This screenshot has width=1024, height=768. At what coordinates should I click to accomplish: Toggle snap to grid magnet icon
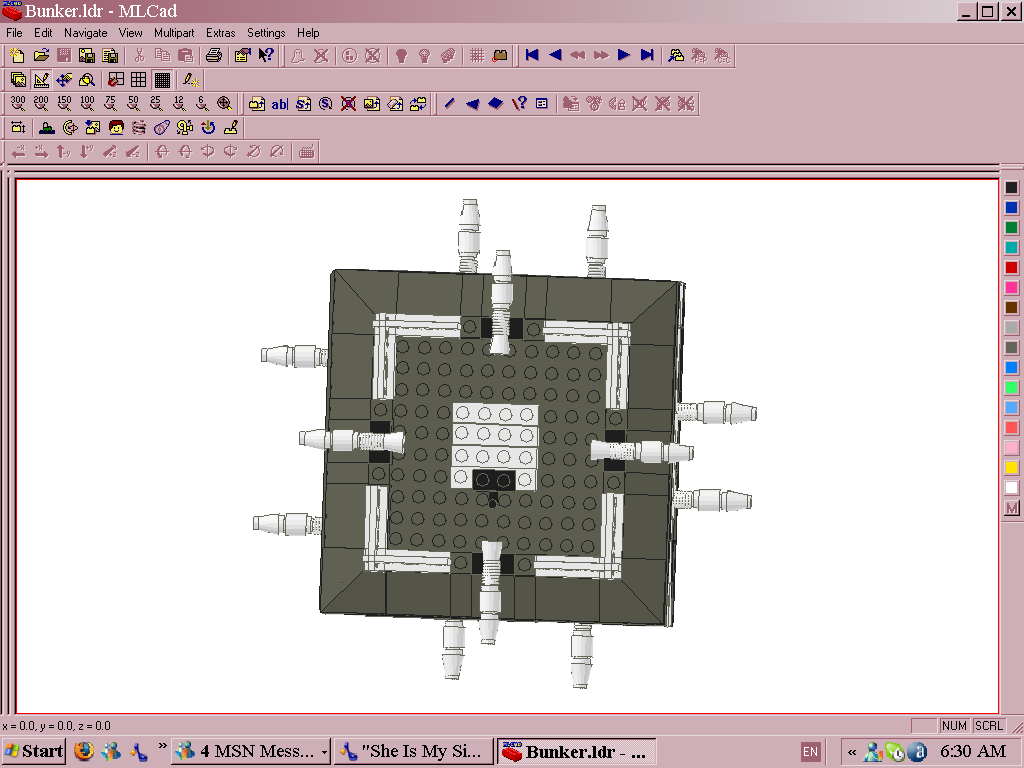coord(116,80)
